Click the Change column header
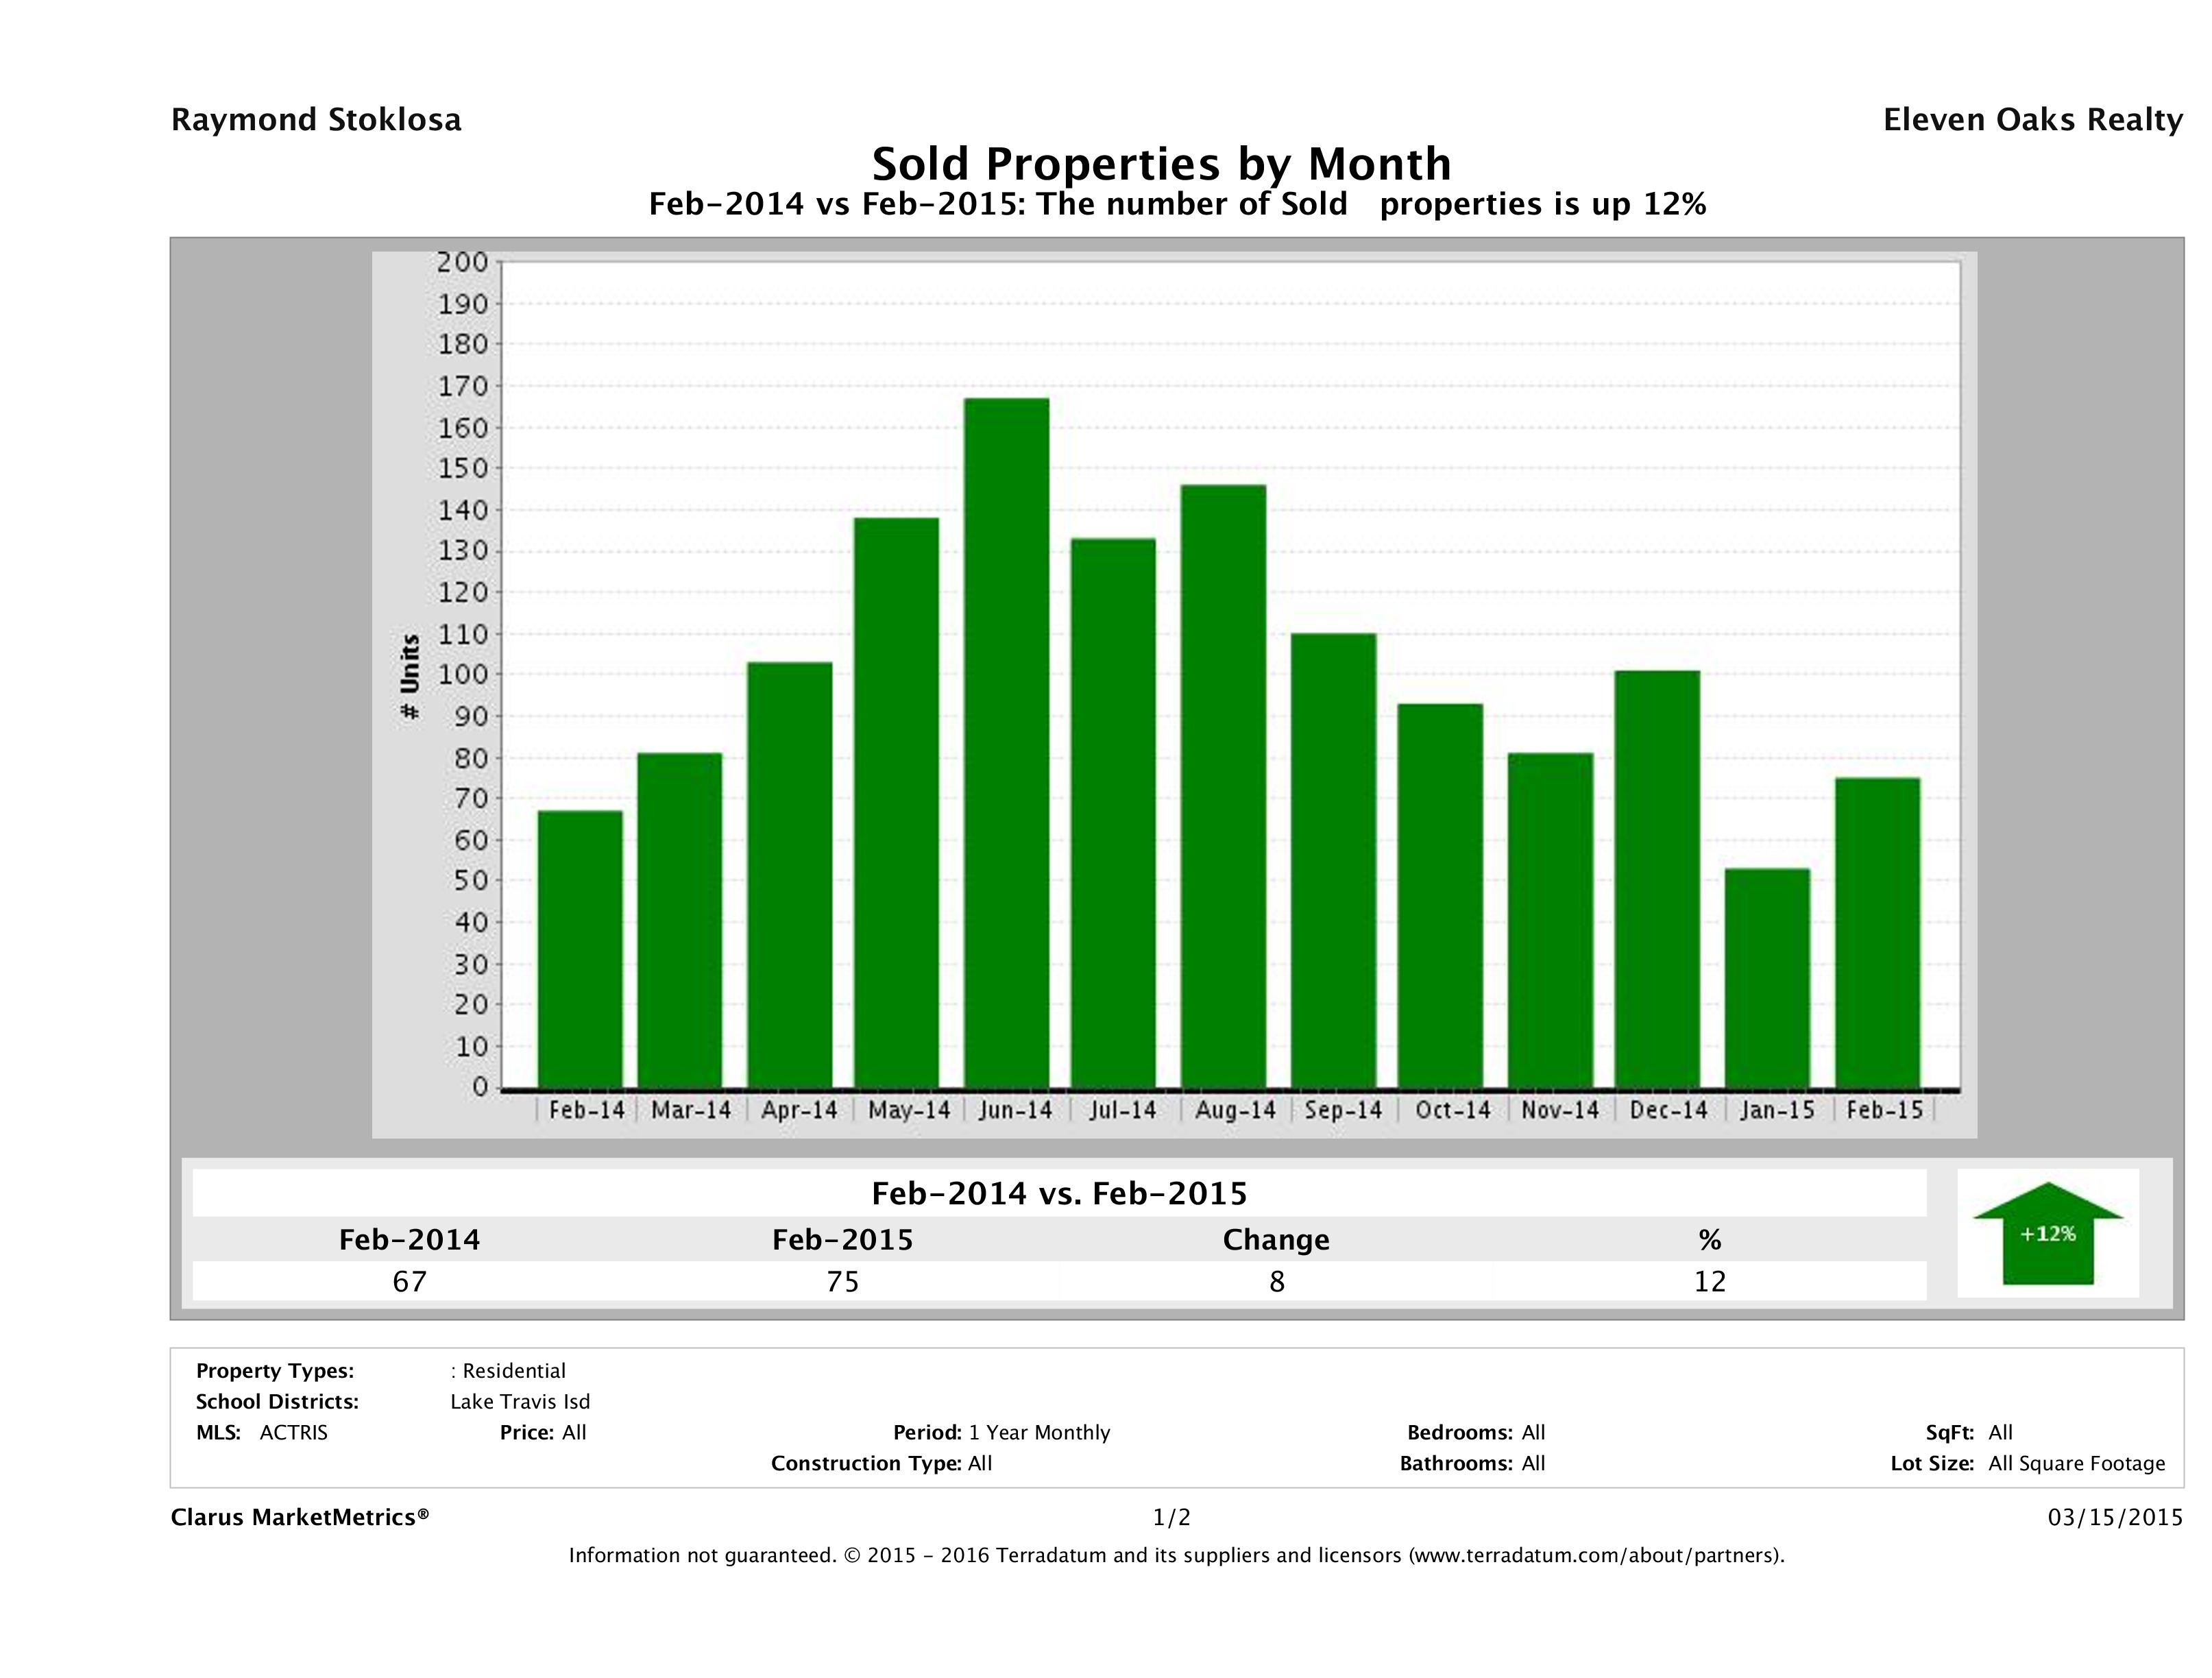The height and width of the screenshot is (1678, 2212). click(1275, 1240)
